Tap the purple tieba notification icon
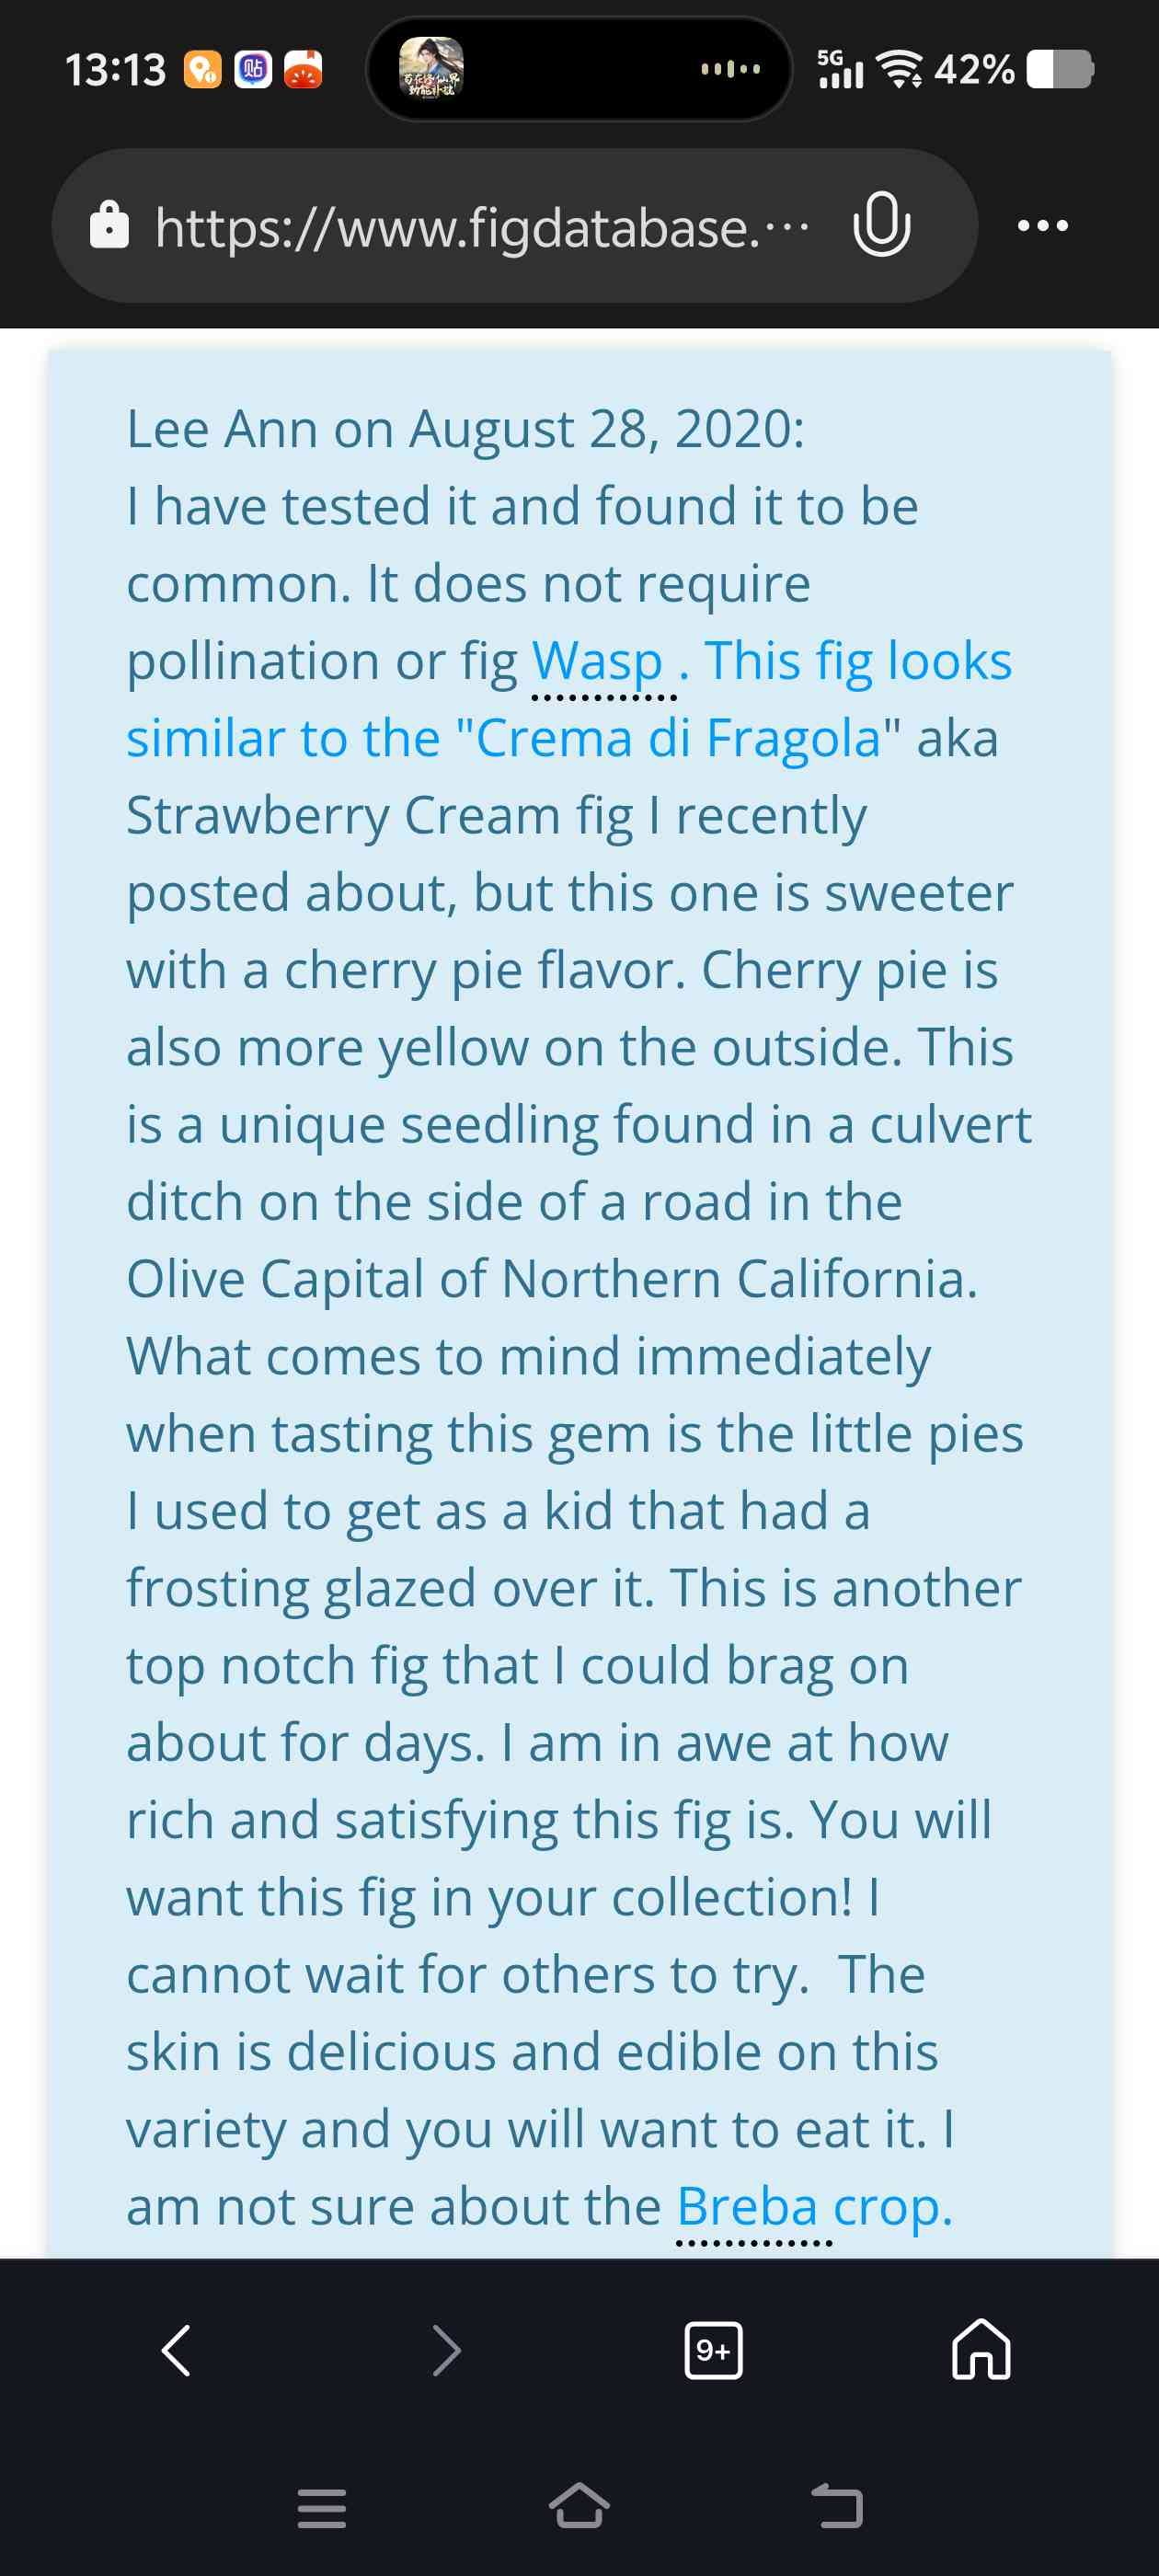This screenshot has height=2576, width=1159. (x=253, y=70)
